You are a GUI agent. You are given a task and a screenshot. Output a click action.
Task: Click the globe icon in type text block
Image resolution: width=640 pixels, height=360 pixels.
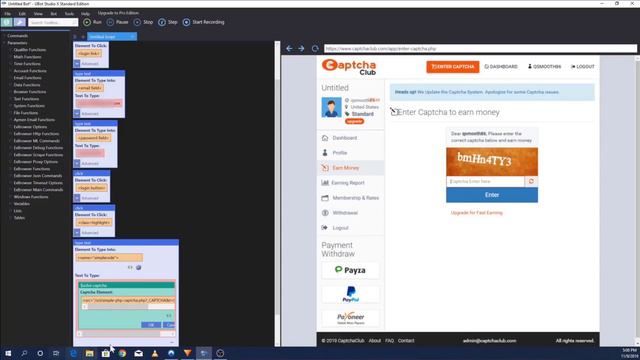(x=139, y=268)
